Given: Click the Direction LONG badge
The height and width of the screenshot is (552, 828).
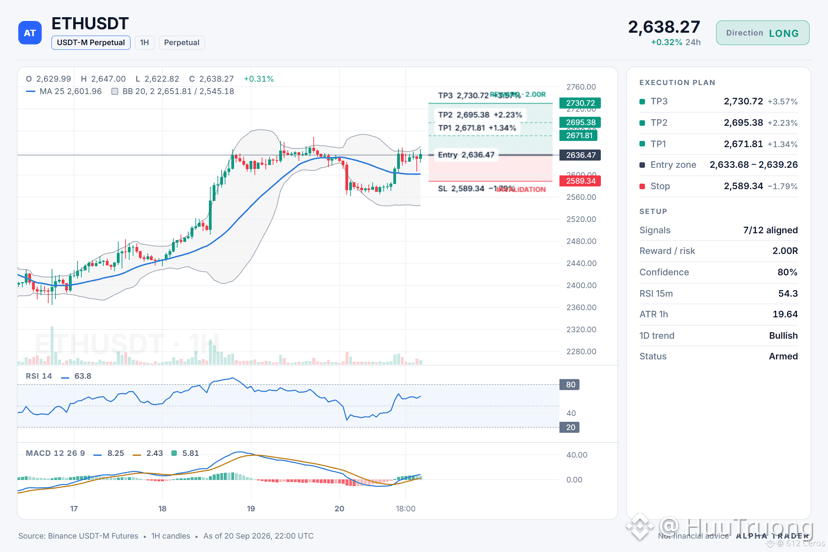Looking at the screenshot, I should coord(763,33).
